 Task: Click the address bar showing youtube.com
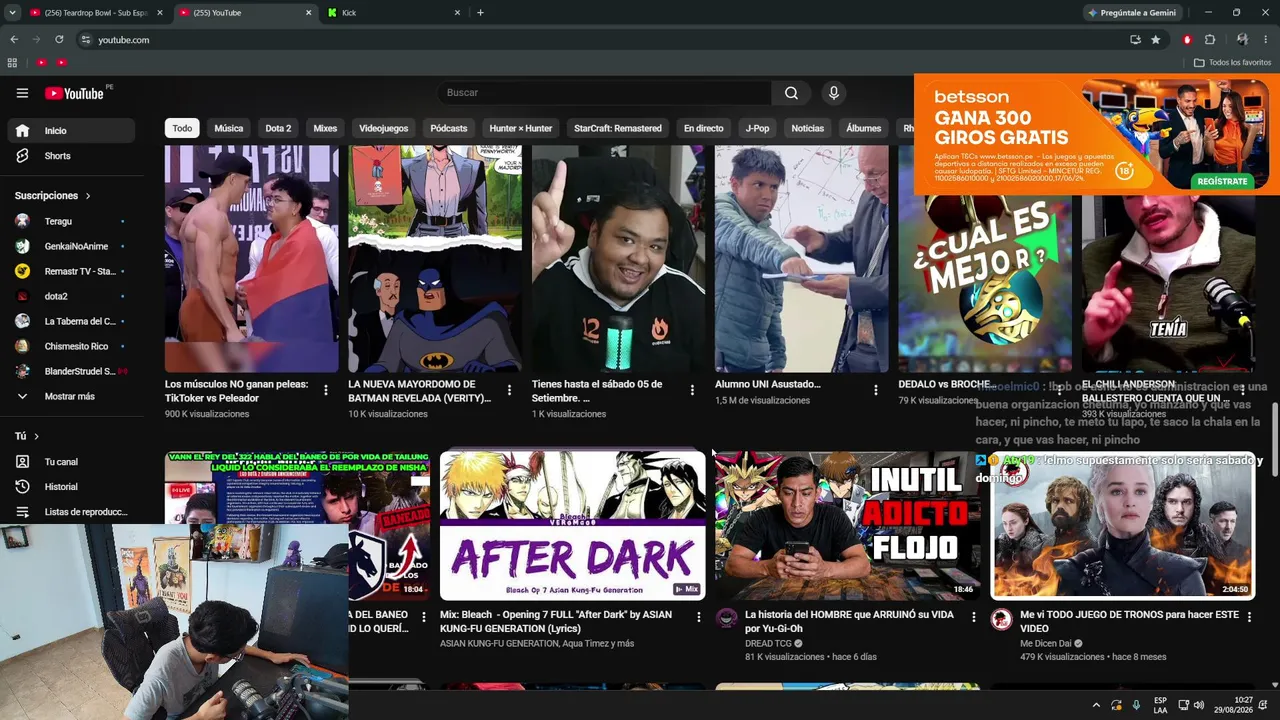coord(600,40)
